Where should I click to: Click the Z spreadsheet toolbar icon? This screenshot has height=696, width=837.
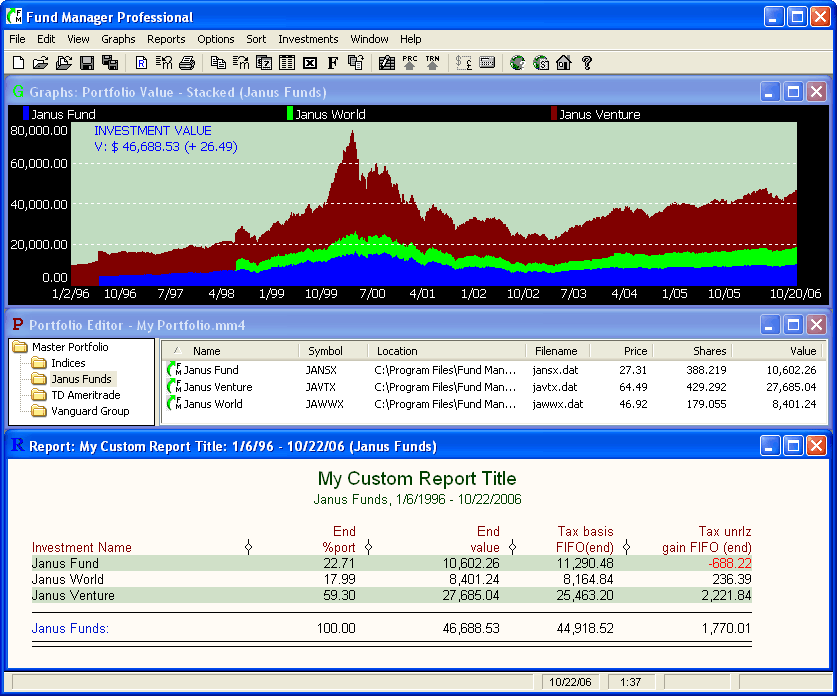(264, 63)
